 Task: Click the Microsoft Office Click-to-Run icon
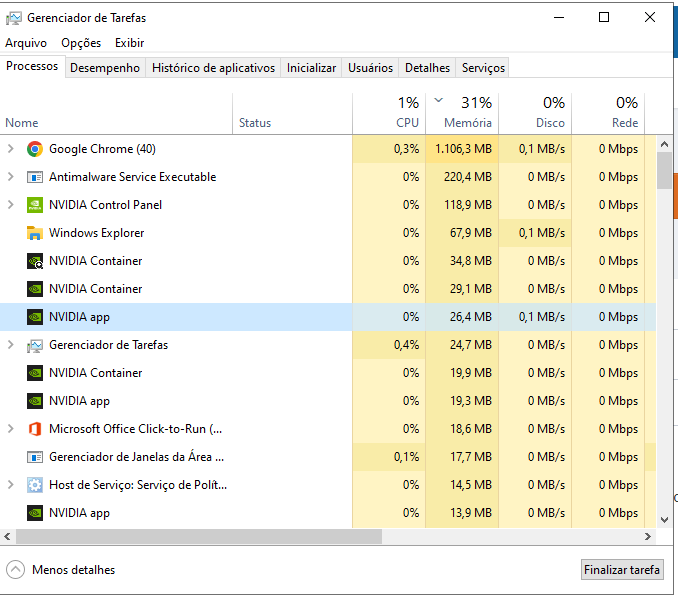(x=35, y=429)
